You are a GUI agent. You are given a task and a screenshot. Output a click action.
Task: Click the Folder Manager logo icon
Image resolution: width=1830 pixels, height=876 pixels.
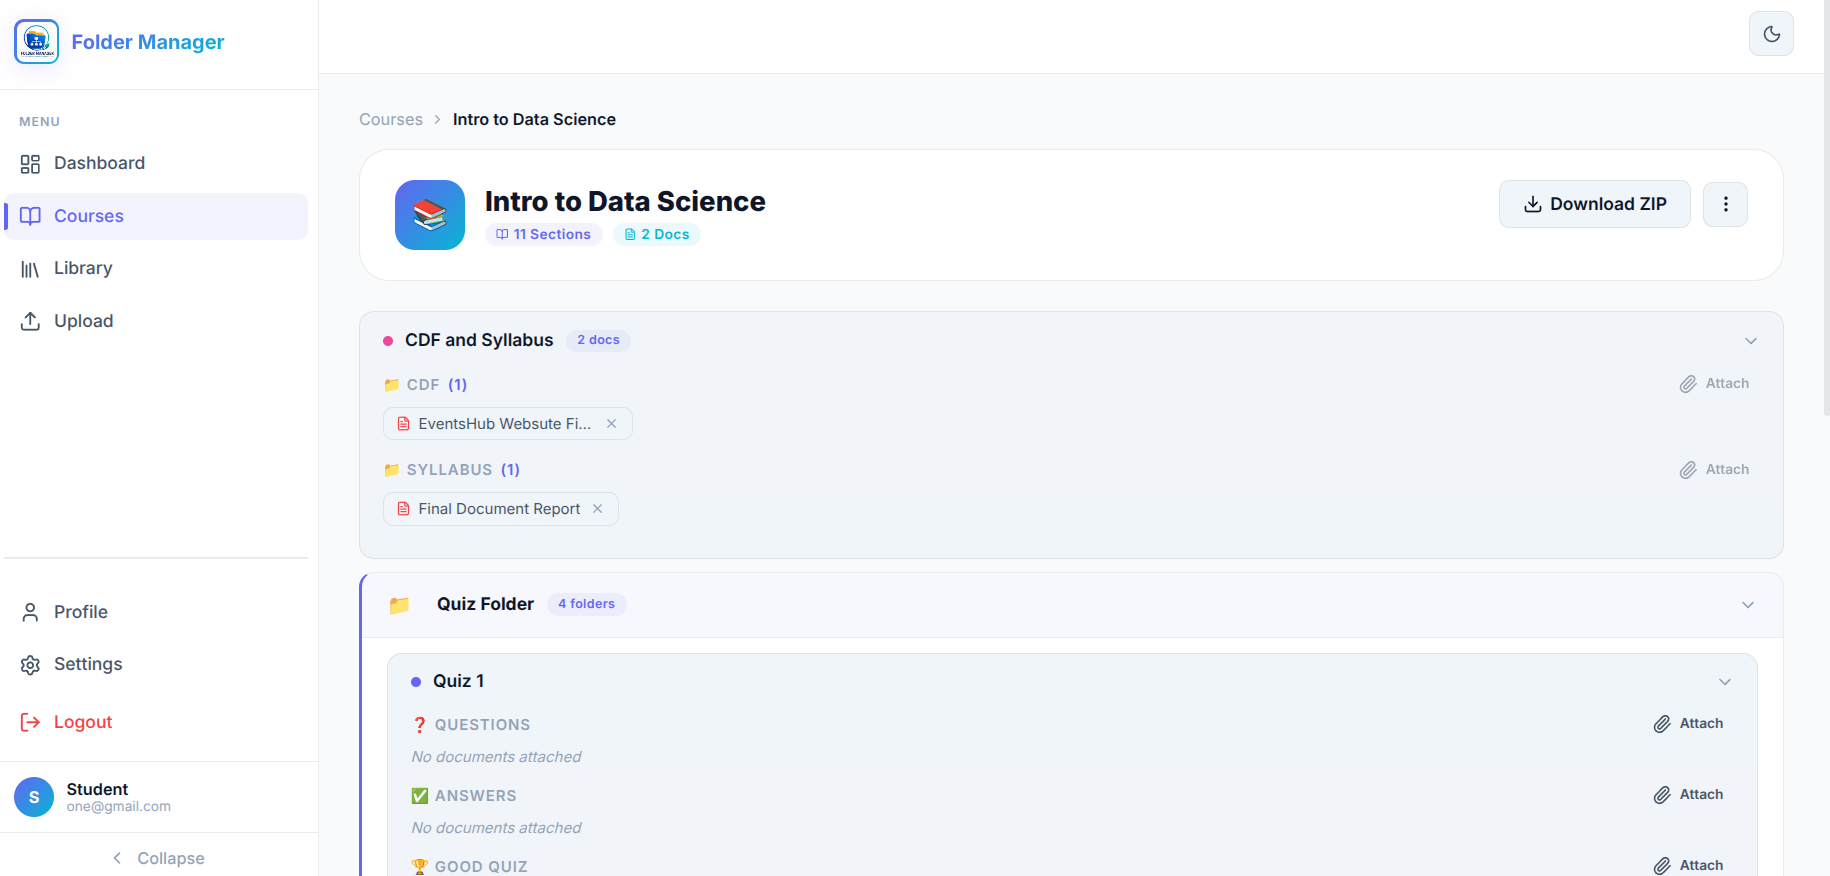tap(37, 41)
